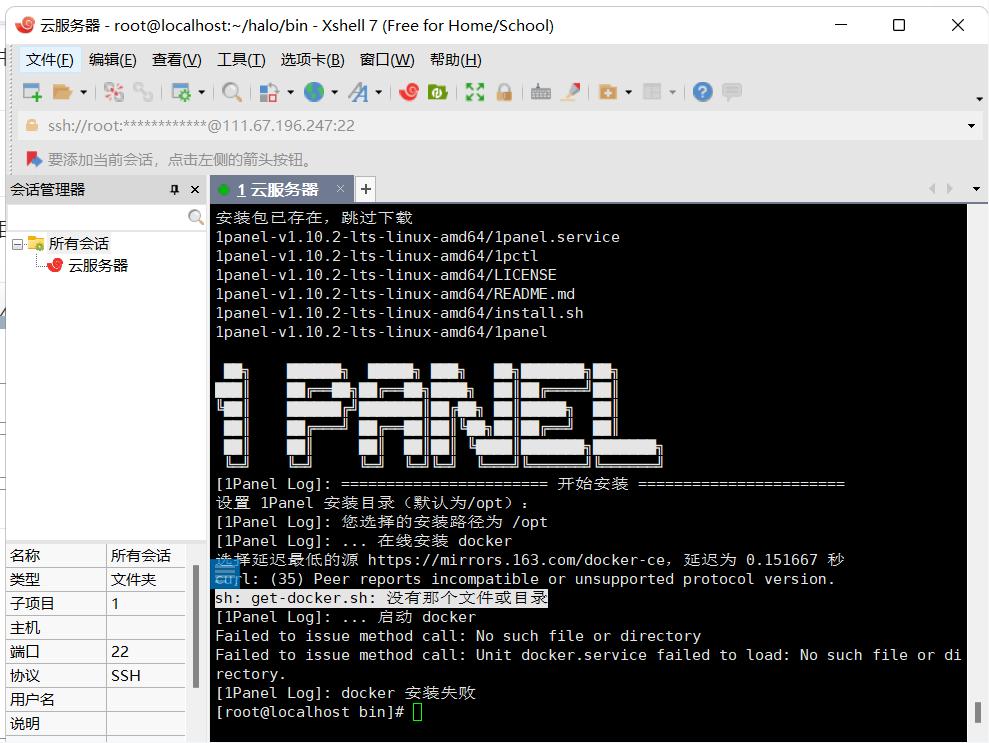This screenshot has height=743, width=989.
Task: Pin the 会话管理器 panel
Action: [175, 189]
